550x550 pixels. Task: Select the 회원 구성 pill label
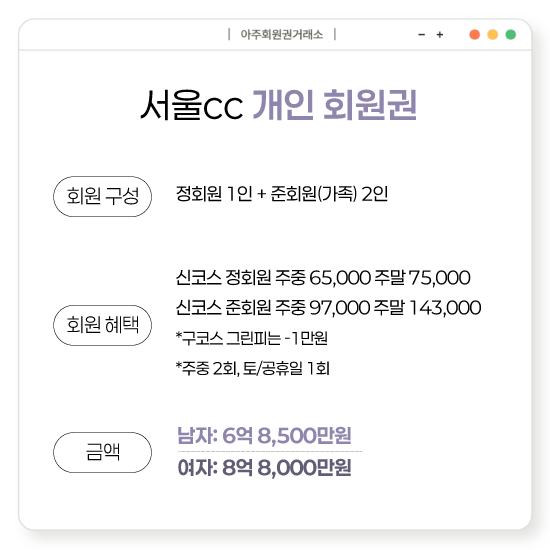(102, 196)
